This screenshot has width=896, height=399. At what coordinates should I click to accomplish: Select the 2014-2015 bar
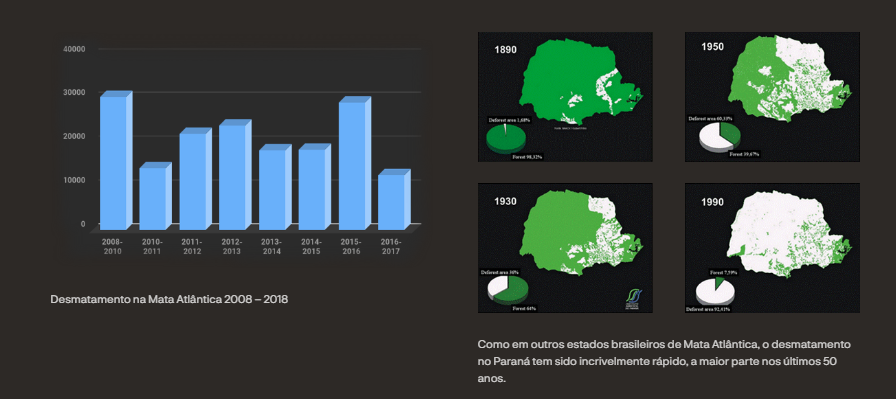[x=315, y=186]
